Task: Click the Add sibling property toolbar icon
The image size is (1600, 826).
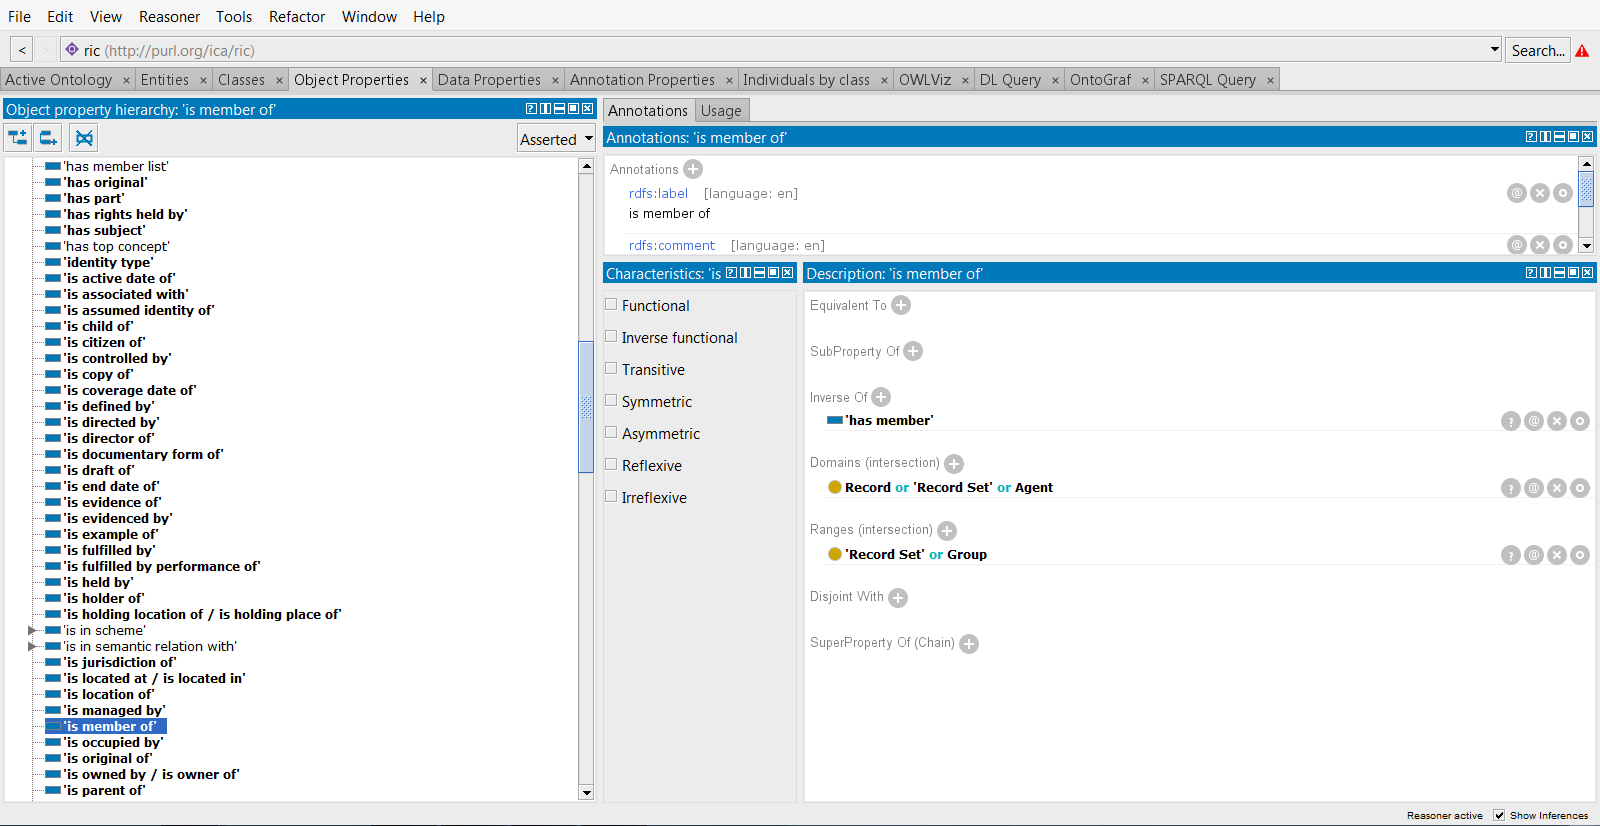Action: [48, 138]
